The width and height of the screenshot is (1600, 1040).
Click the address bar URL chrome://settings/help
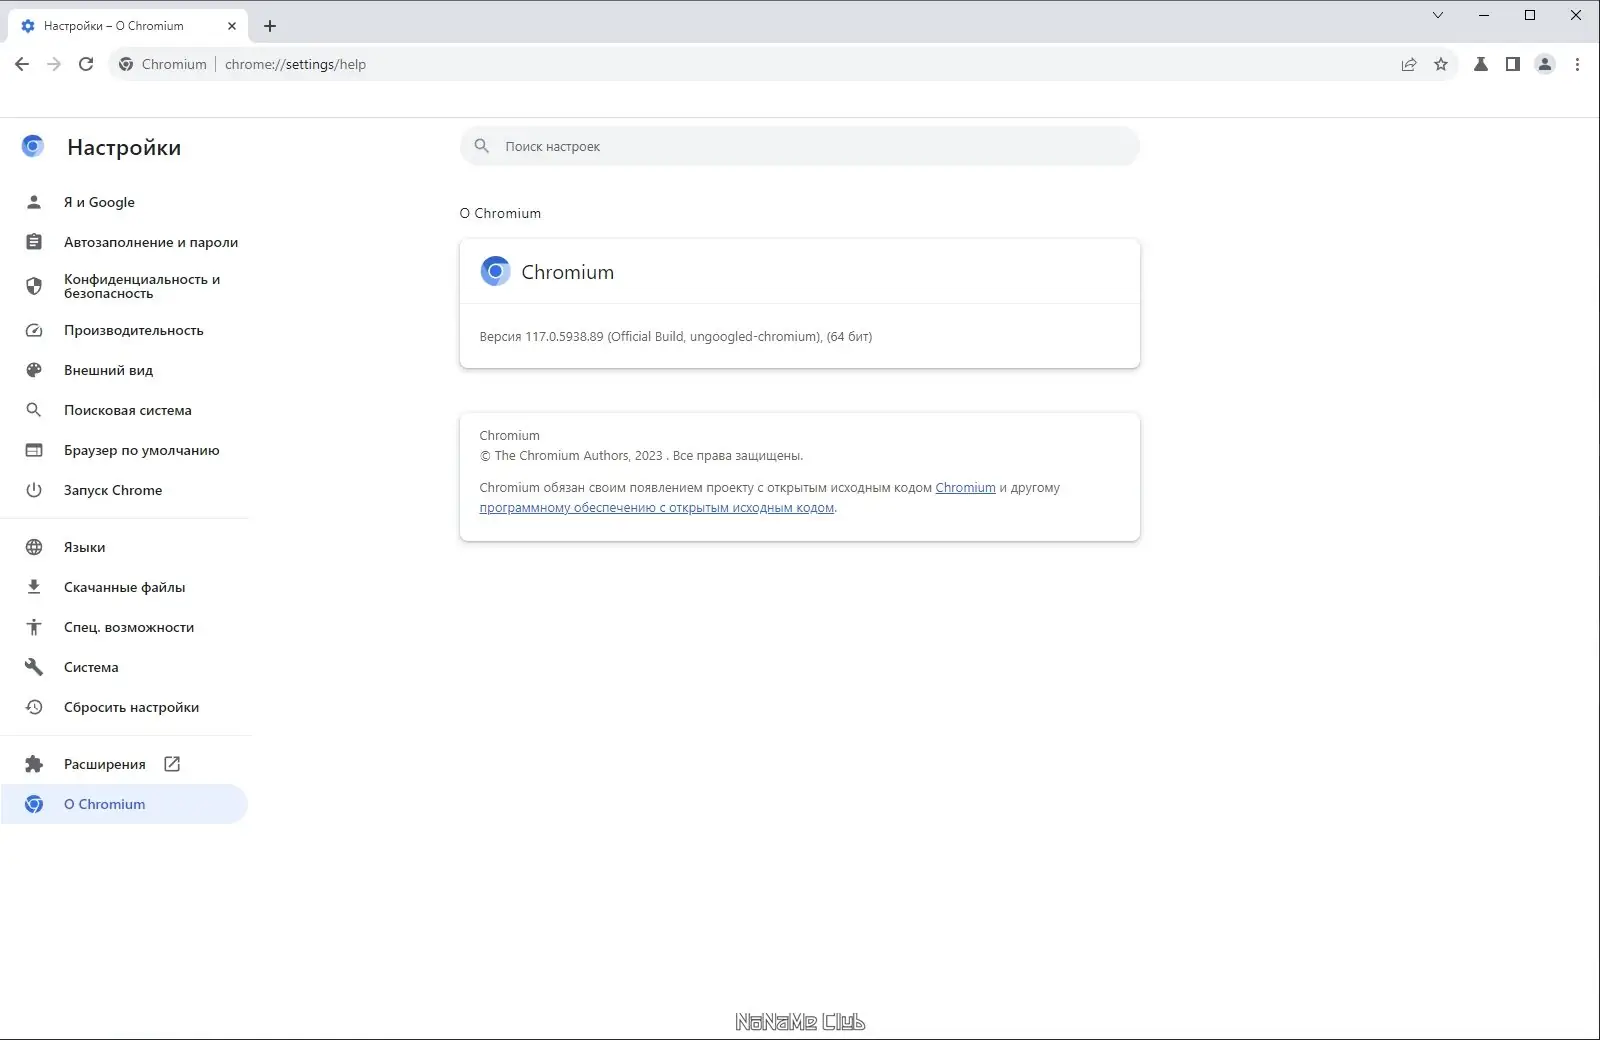pyautogui.click(x=295, y=64)
